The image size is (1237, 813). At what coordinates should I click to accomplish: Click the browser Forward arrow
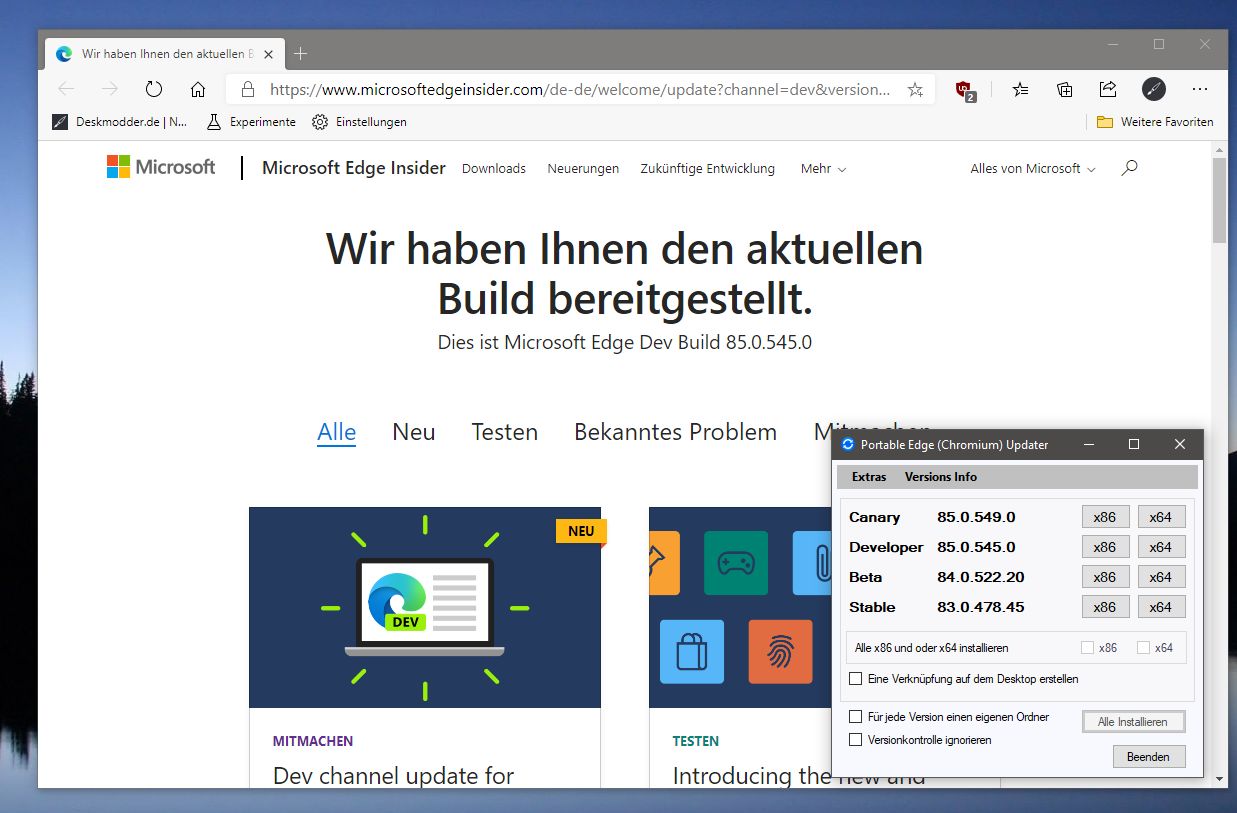coord(110,89)
